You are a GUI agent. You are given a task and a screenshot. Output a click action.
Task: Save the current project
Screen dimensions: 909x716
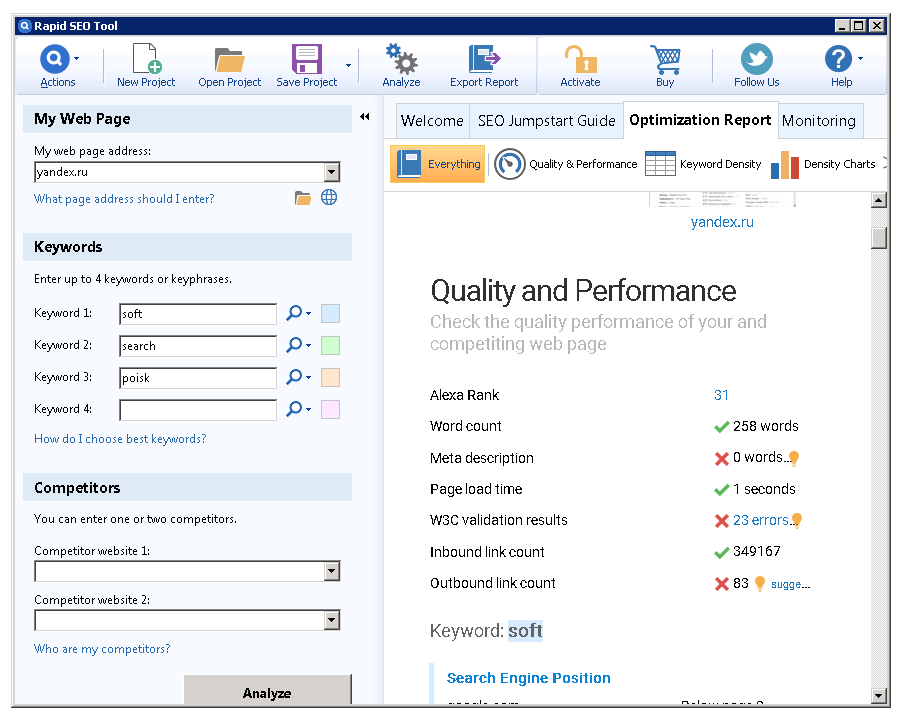pos(305,57)
